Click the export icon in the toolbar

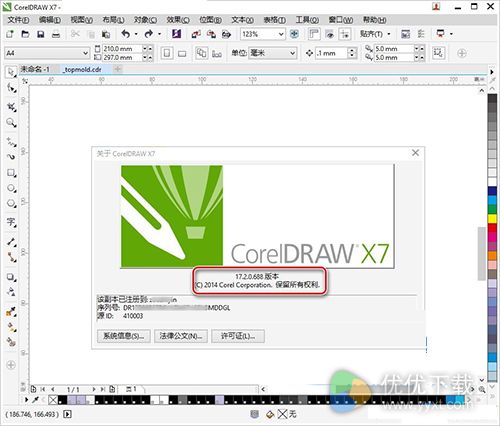(211, 34)
